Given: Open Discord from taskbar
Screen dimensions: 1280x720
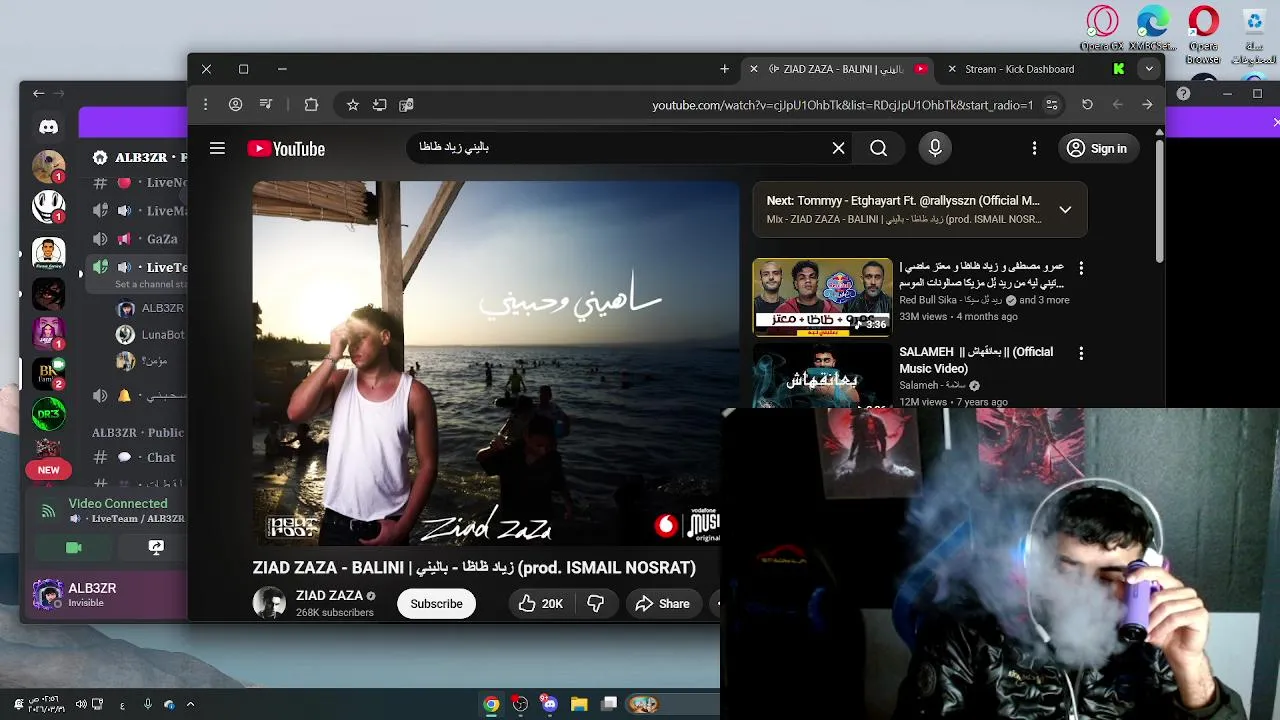Looking at the screenshot, I should click(x=549, y=704).
